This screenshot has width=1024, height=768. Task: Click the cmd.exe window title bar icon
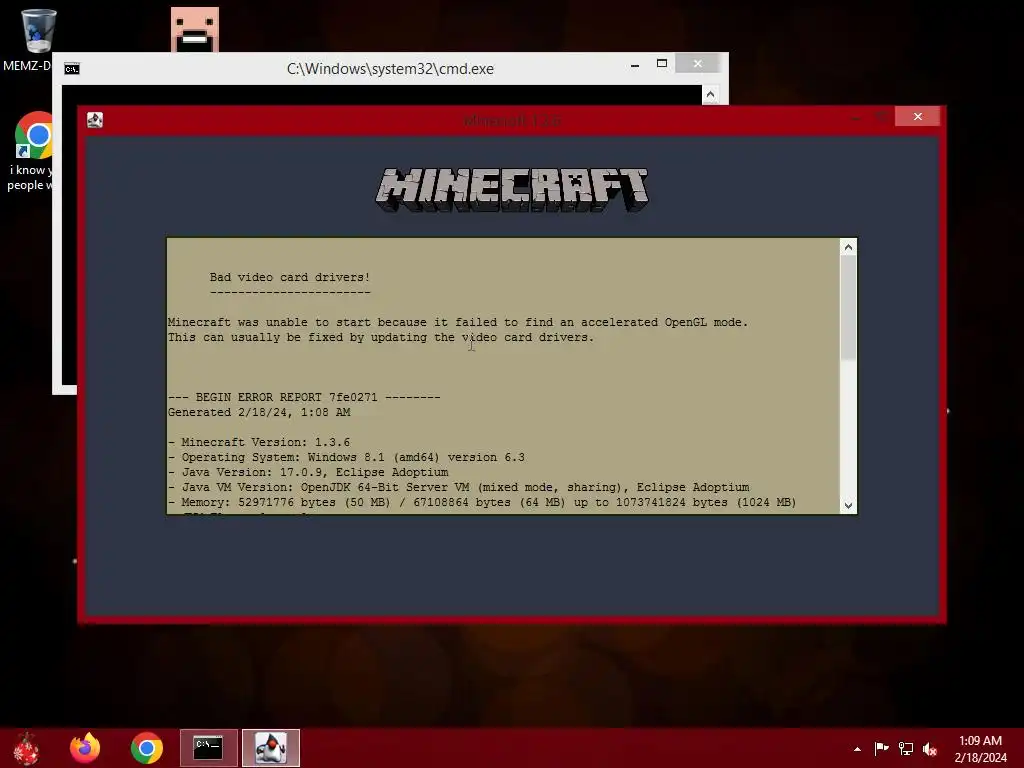point(72,69)
